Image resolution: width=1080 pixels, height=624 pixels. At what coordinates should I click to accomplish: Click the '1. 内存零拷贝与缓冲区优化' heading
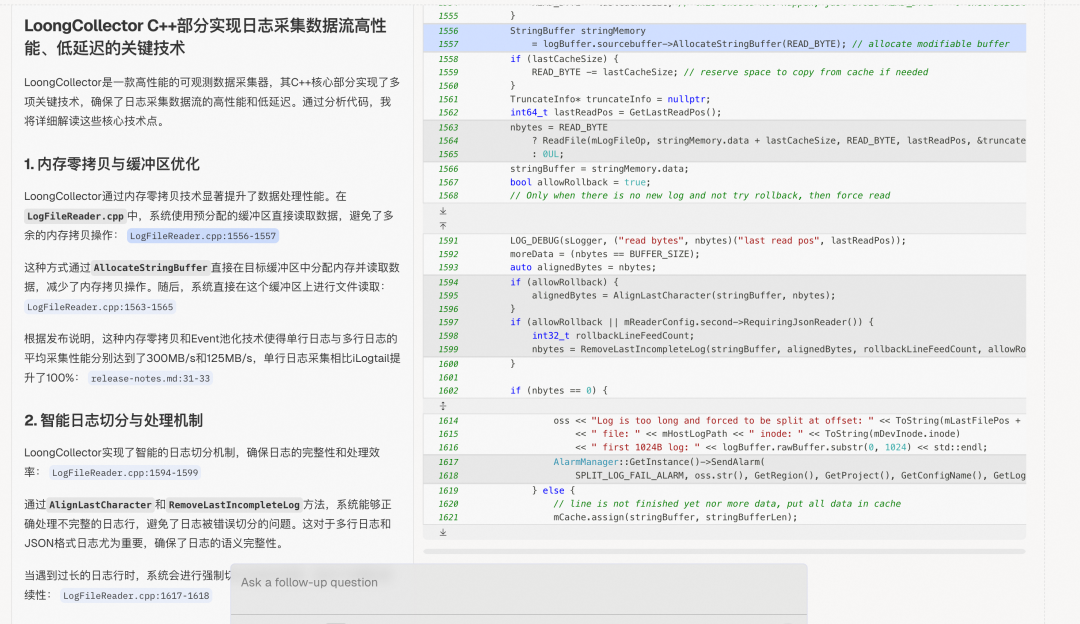click(112, 164)
